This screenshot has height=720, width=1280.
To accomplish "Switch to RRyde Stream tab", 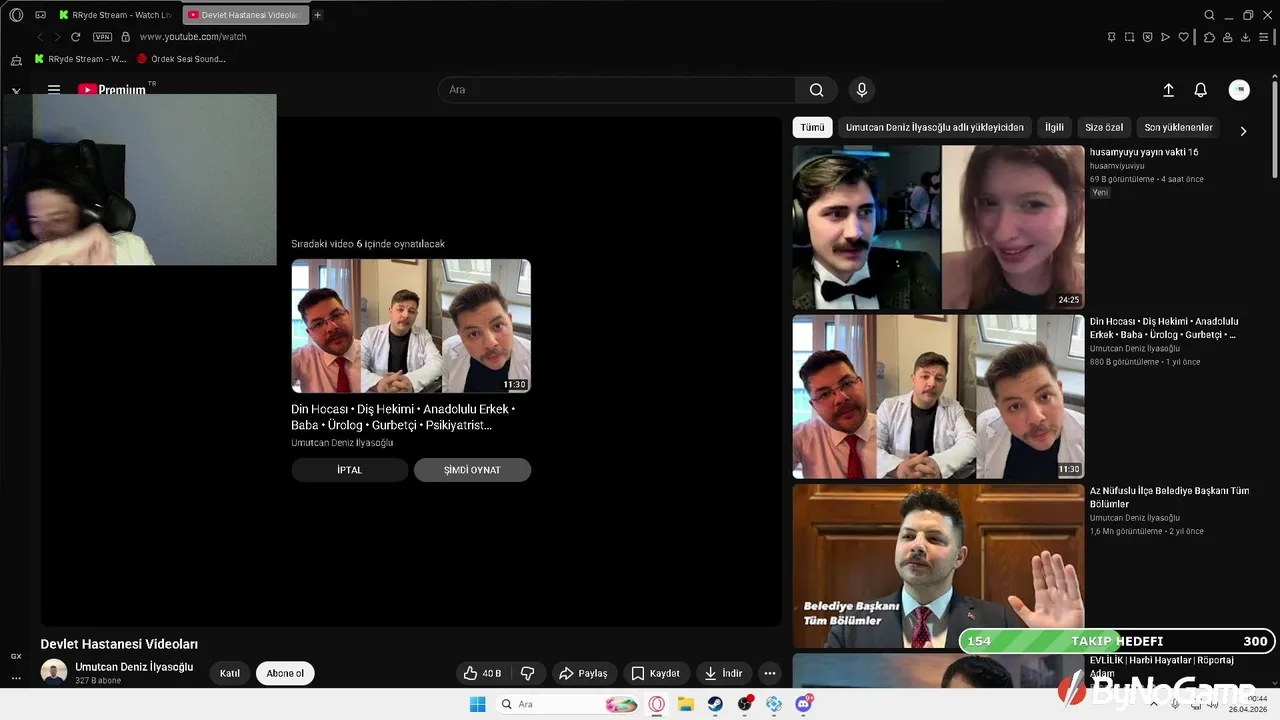I will point(116,15).
